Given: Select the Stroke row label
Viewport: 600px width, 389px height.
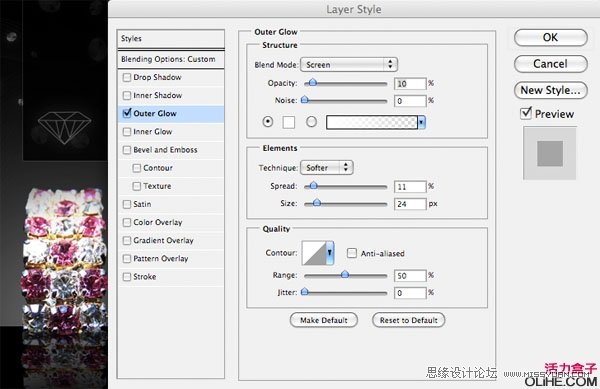Looking at the screenshot, I should point(145,277).
